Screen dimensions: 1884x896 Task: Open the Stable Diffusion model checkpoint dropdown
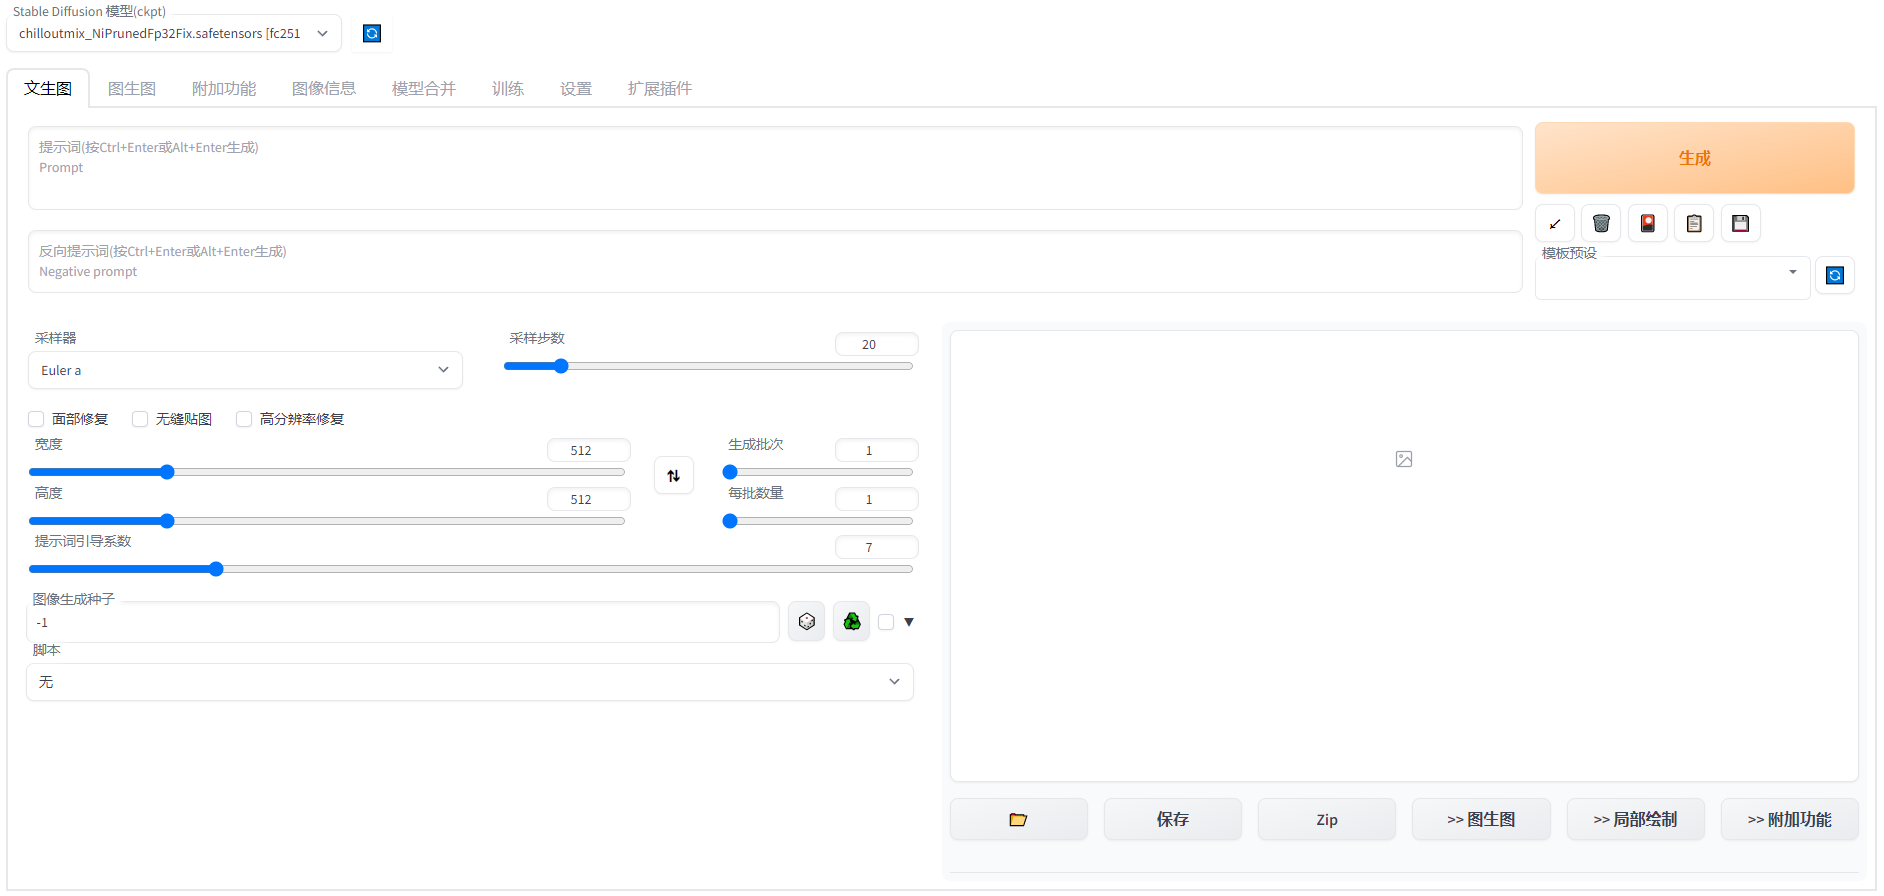[174, 34]
